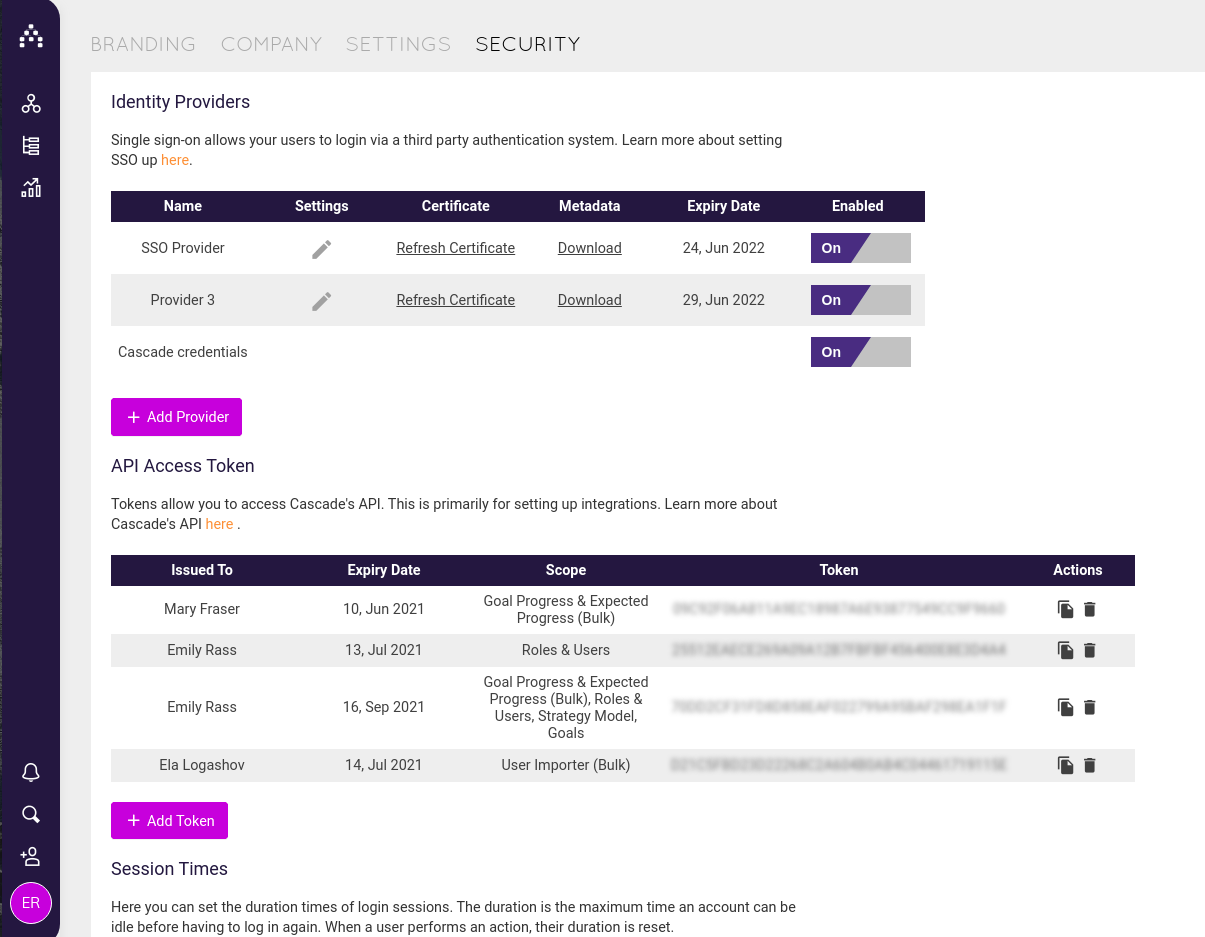1205x937 pixels.
Task: Delete Ela Logashov's token with trash icon
Action: (1090, 765)
